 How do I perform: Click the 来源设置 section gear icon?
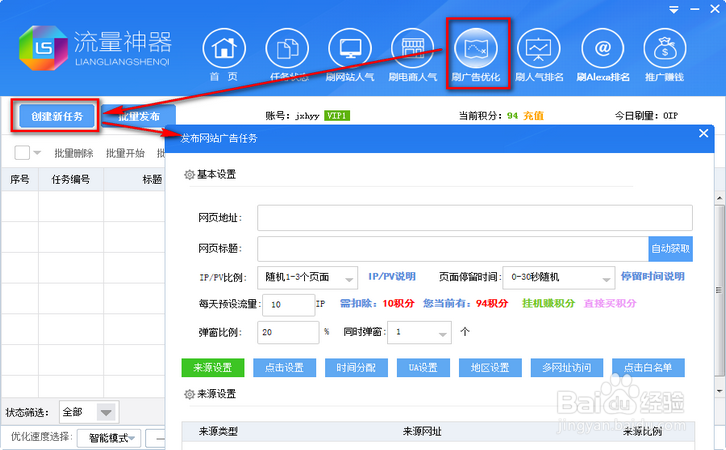[x=189, y=394]
